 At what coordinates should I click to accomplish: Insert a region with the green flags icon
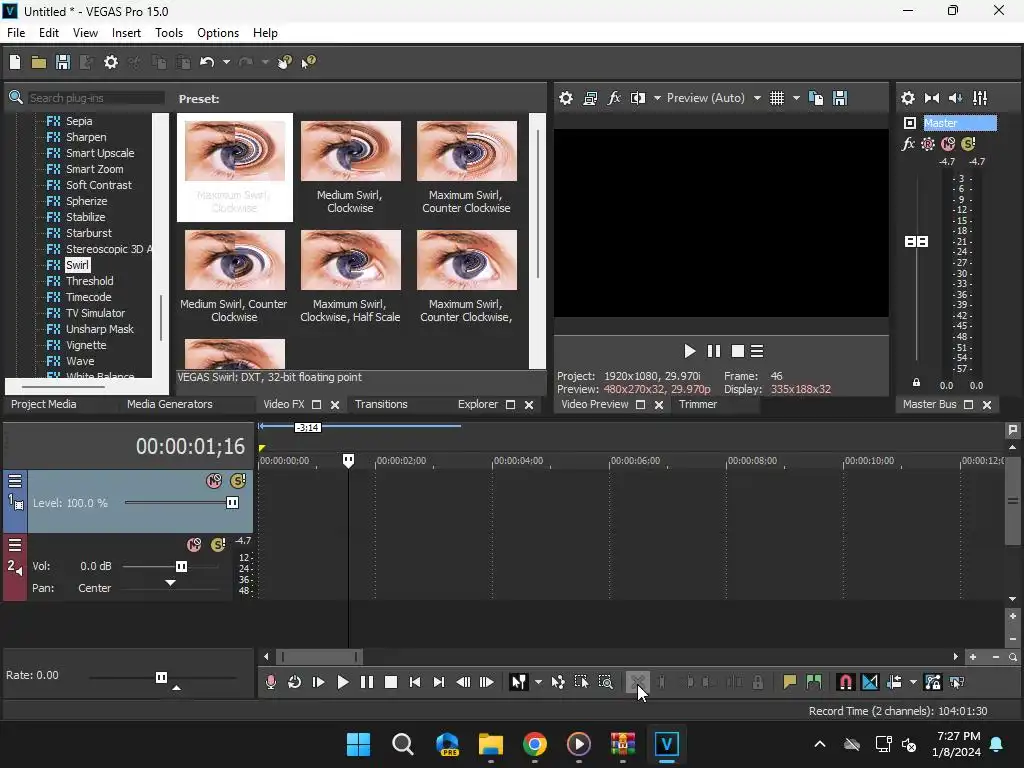814,682
